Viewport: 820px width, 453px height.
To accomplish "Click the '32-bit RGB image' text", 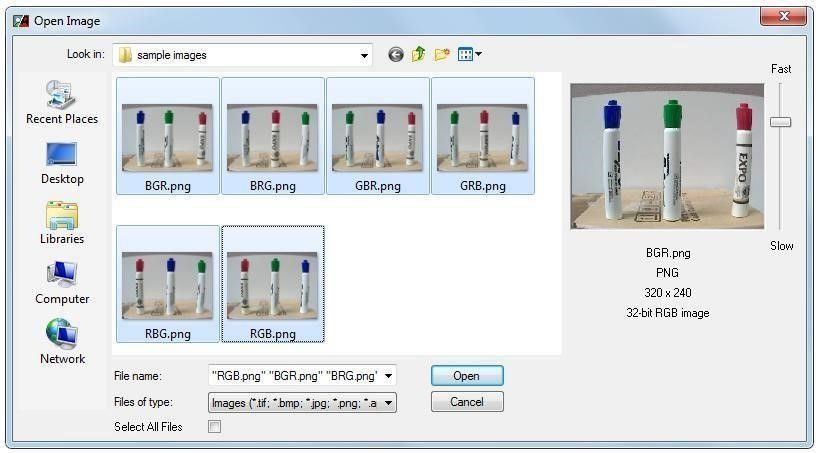I will pos(667,313).
